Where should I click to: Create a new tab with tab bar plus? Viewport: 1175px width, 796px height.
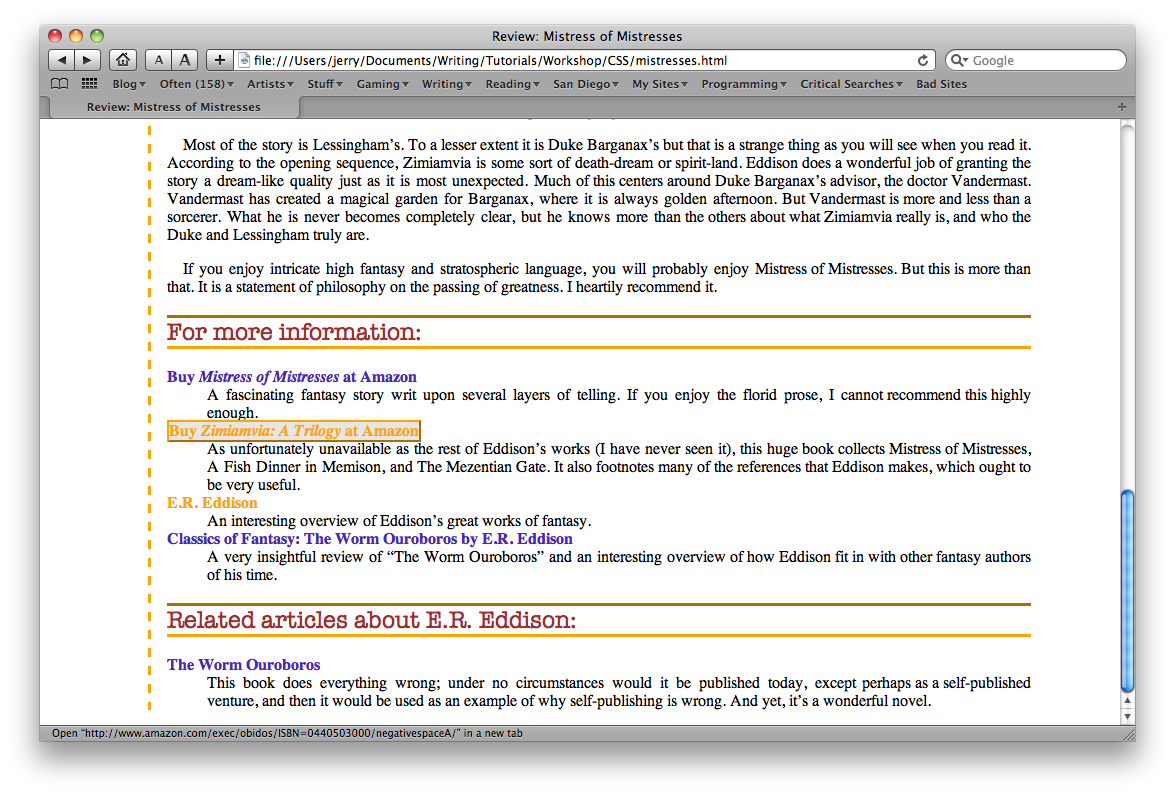pos(1121,106)
